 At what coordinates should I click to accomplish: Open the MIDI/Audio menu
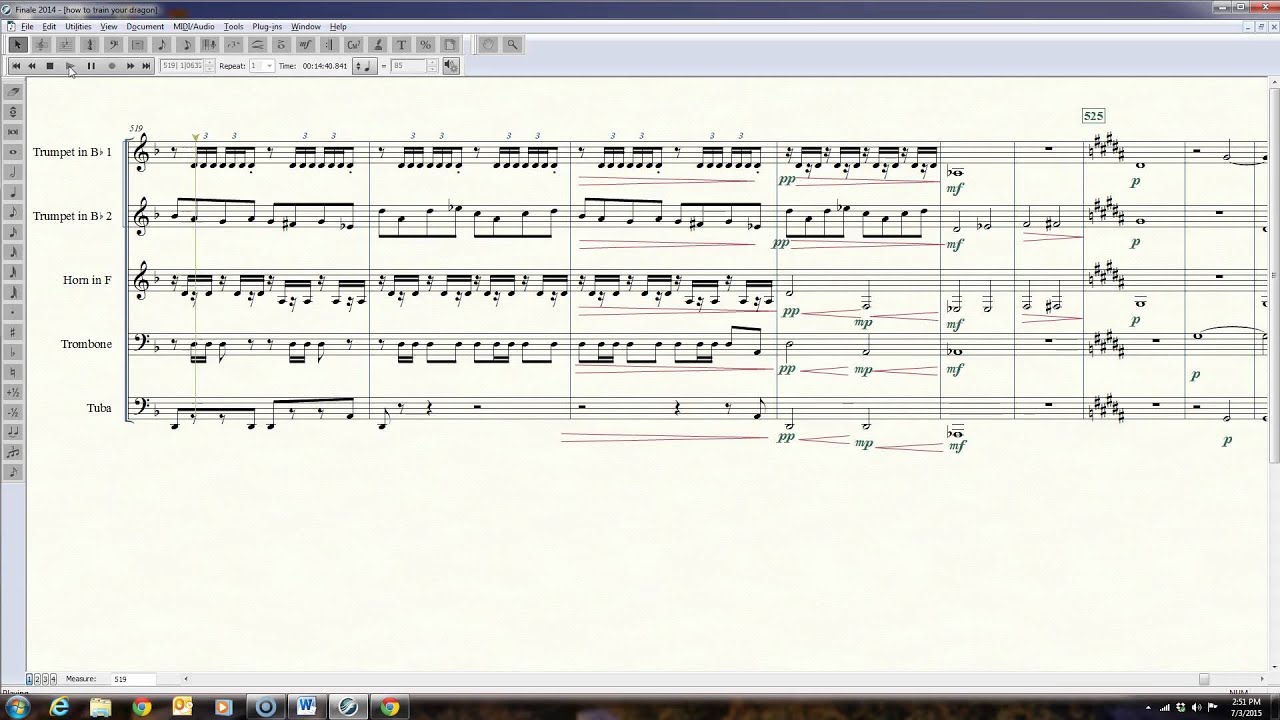click(194, 27)
